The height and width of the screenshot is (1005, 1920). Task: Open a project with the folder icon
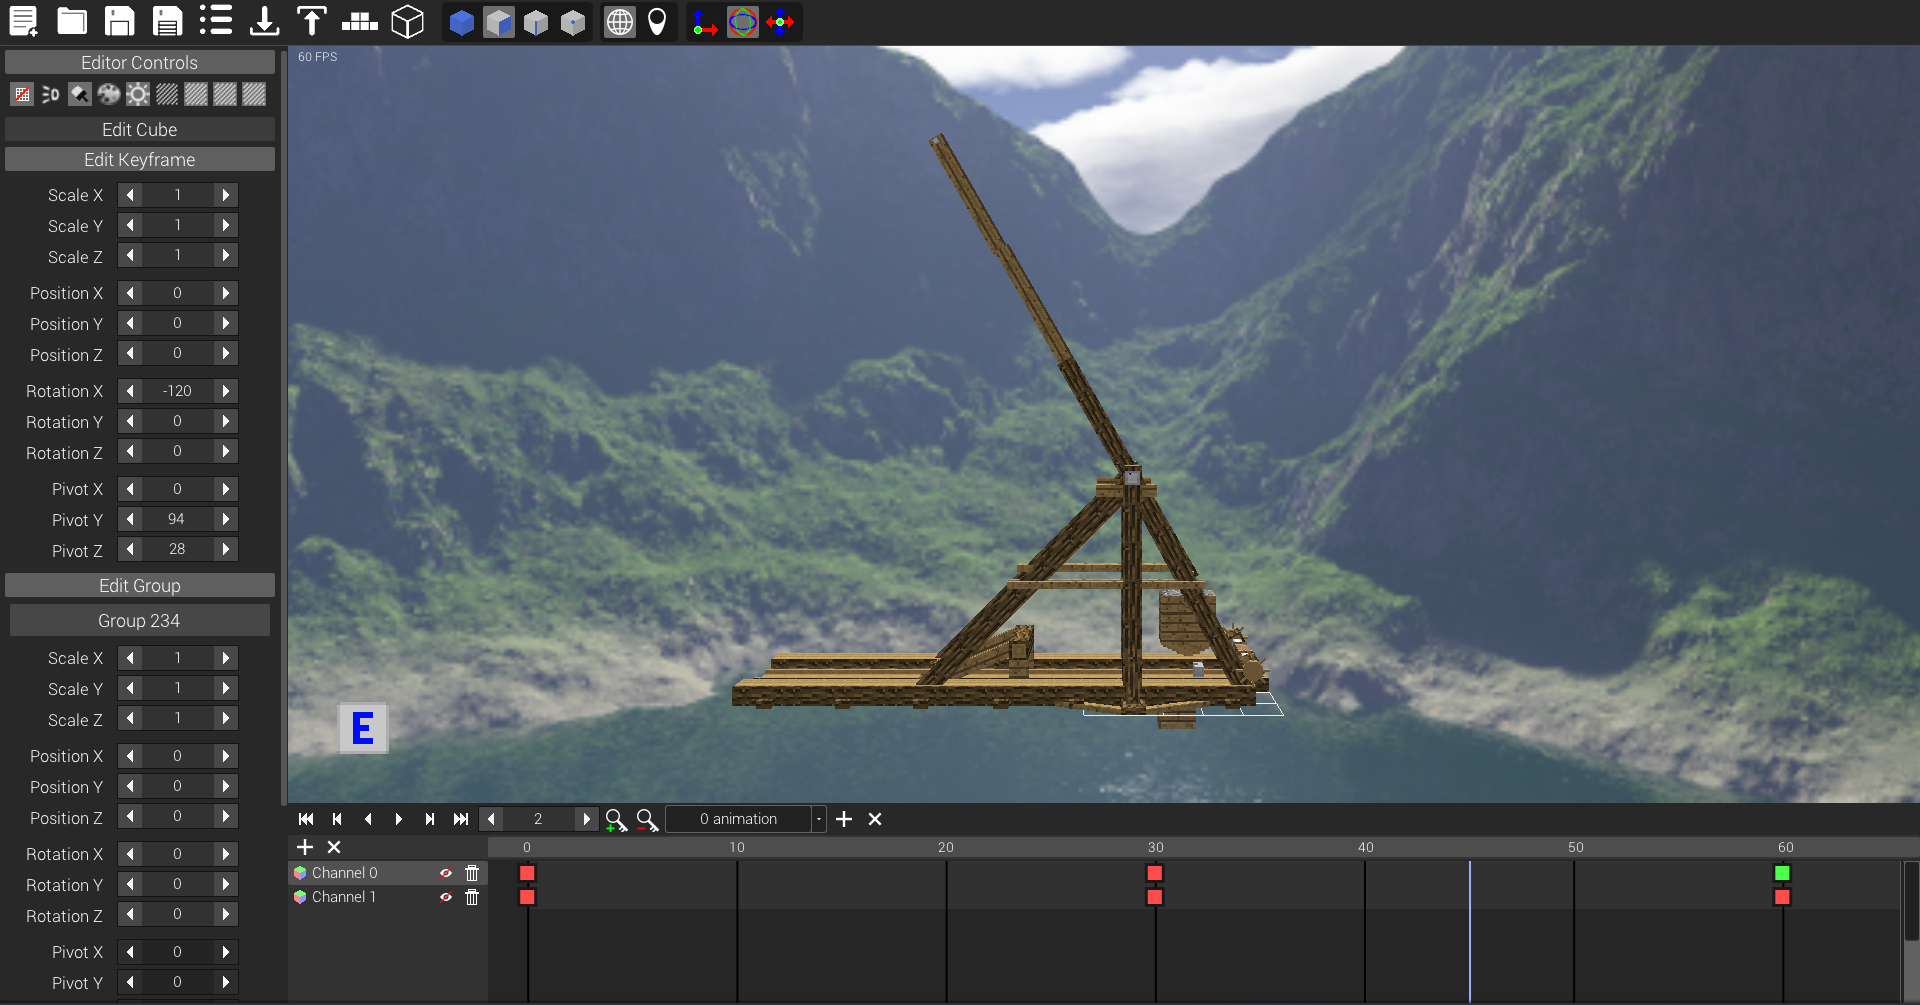71,21
